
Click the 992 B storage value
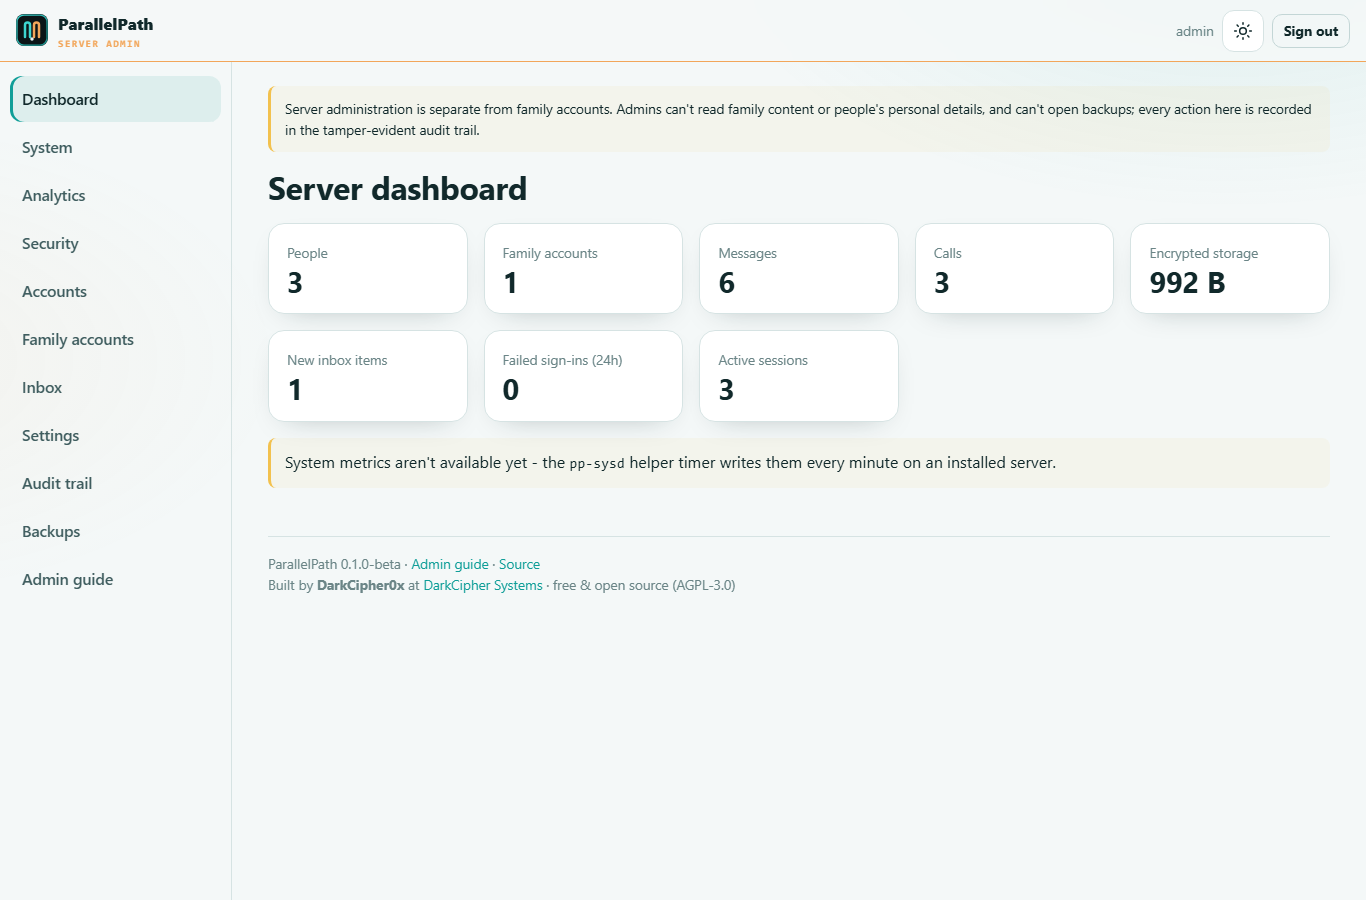1187,283
